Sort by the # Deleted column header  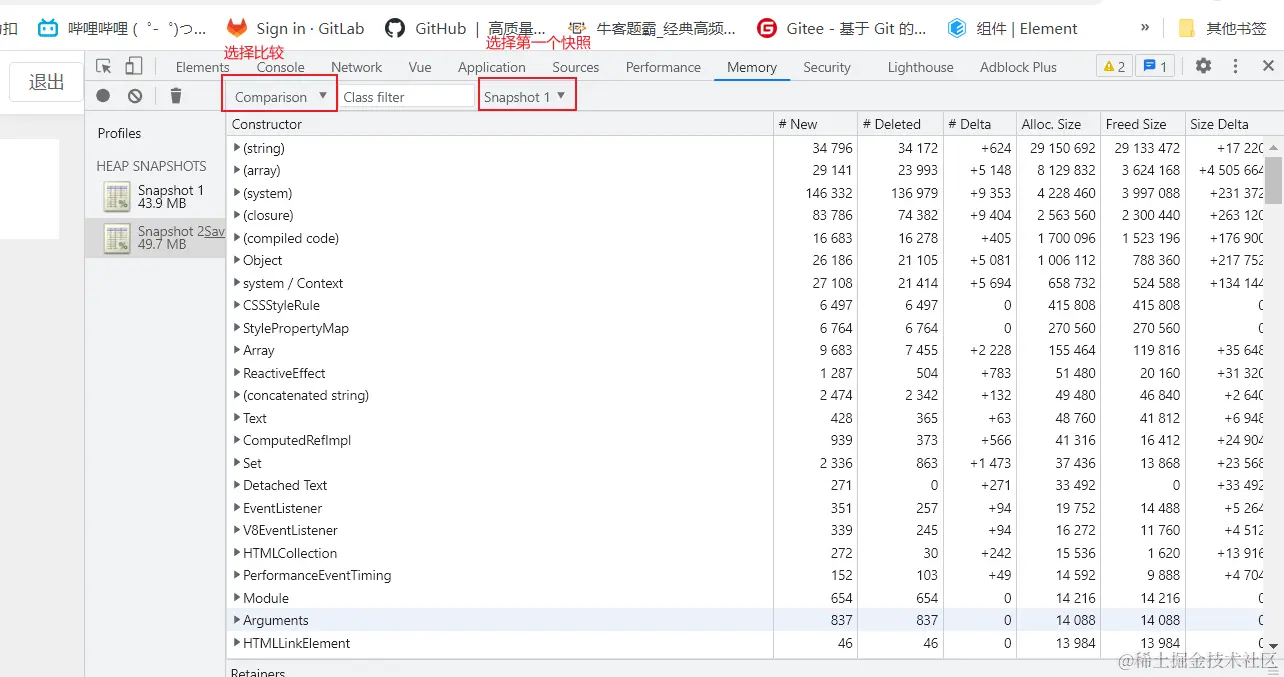[x=900, y=124]
